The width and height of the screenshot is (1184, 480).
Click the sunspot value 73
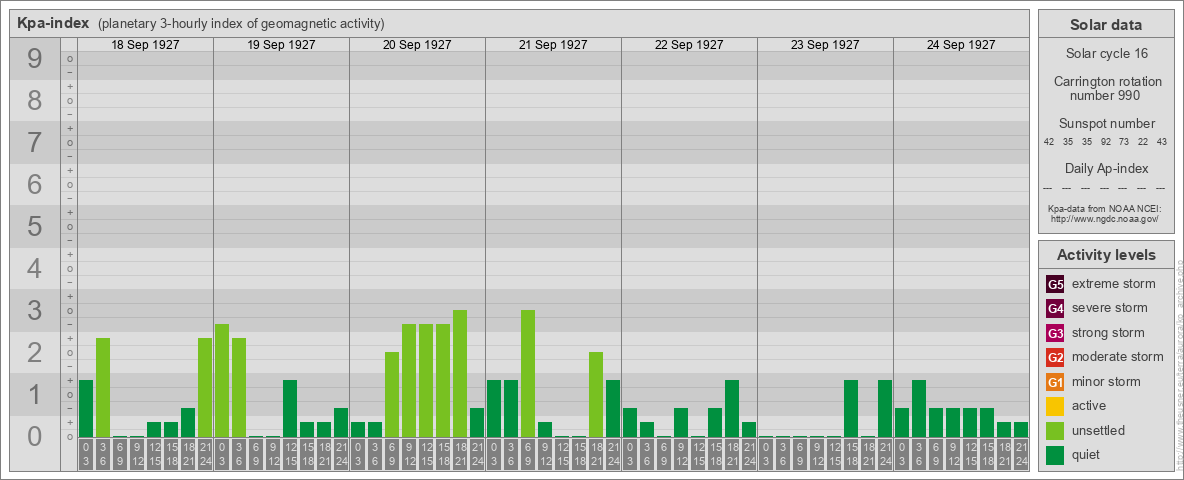(1124, 142)
